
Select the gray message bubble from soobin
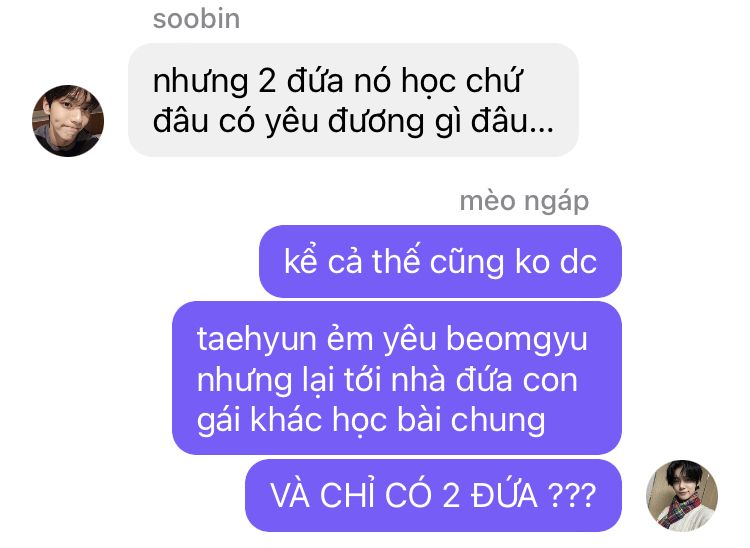click(x=353, y=100)
